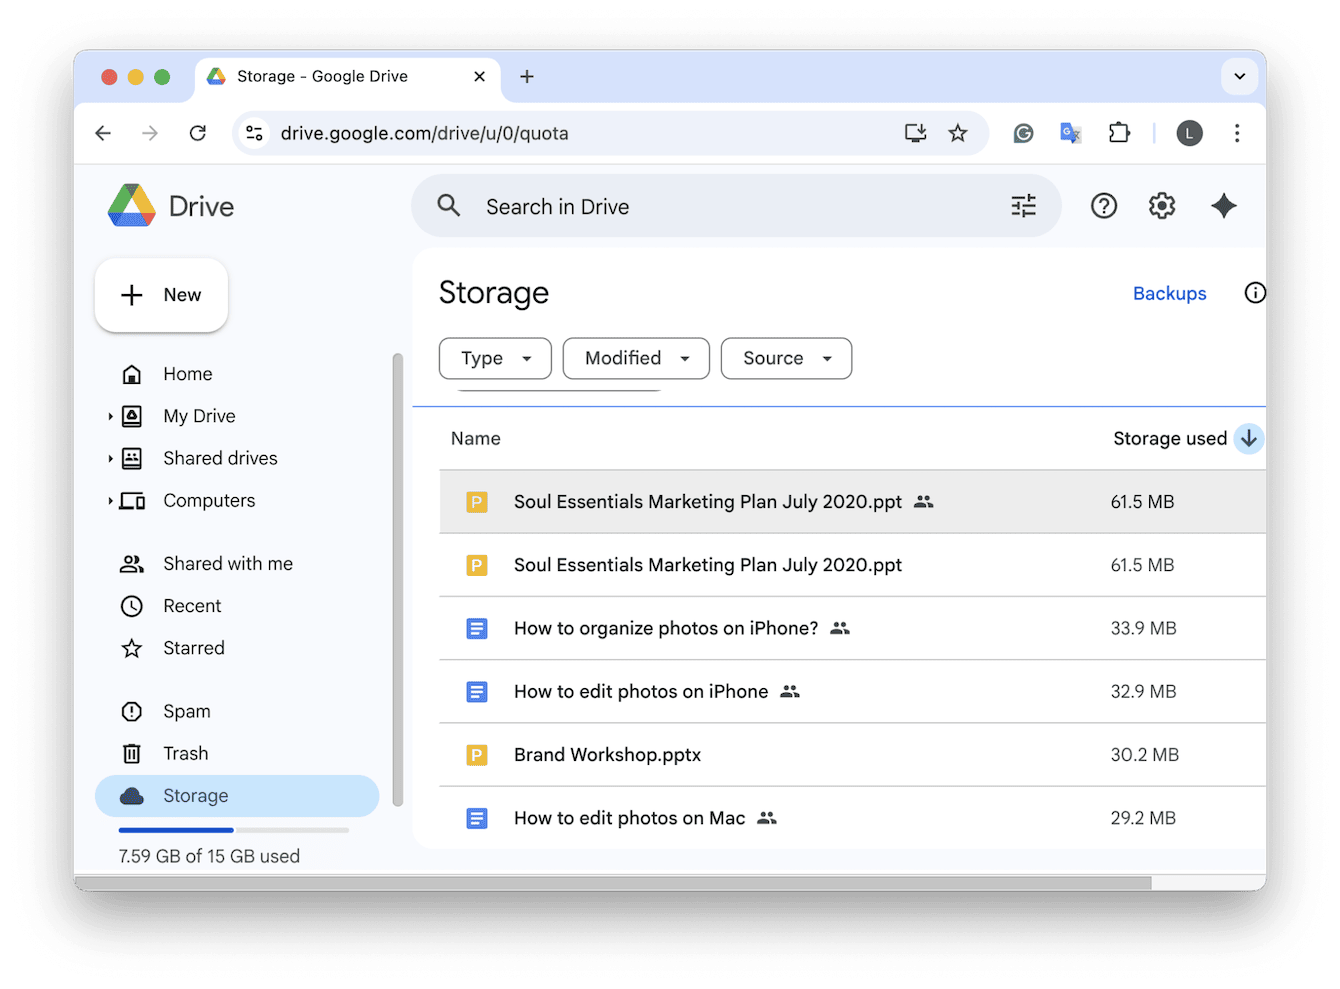Open the Type filter dropdown

[x=495, y=359]
